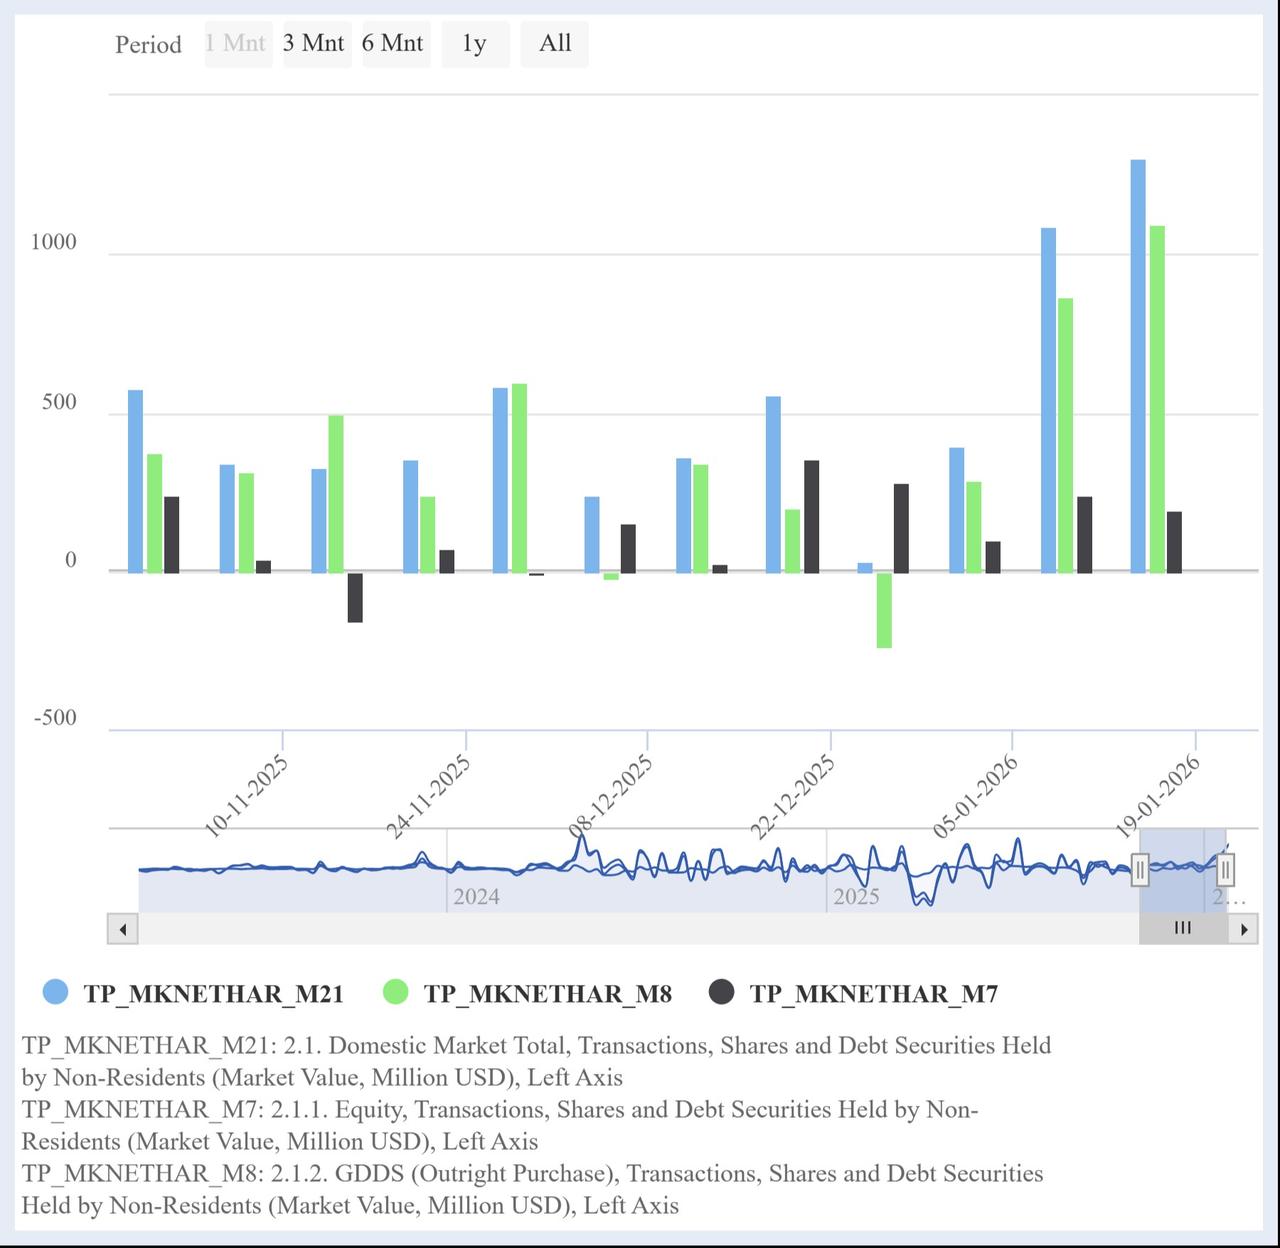
Task: Click the tallest blue bar in chart
Action: point(1138,365)
